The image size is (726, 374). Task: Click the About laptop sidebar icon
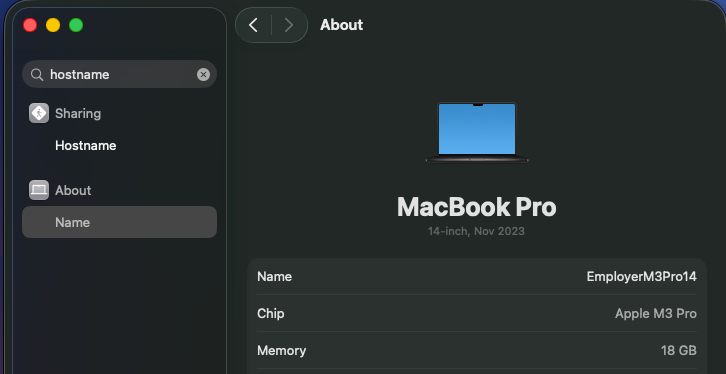pos(39,190)
